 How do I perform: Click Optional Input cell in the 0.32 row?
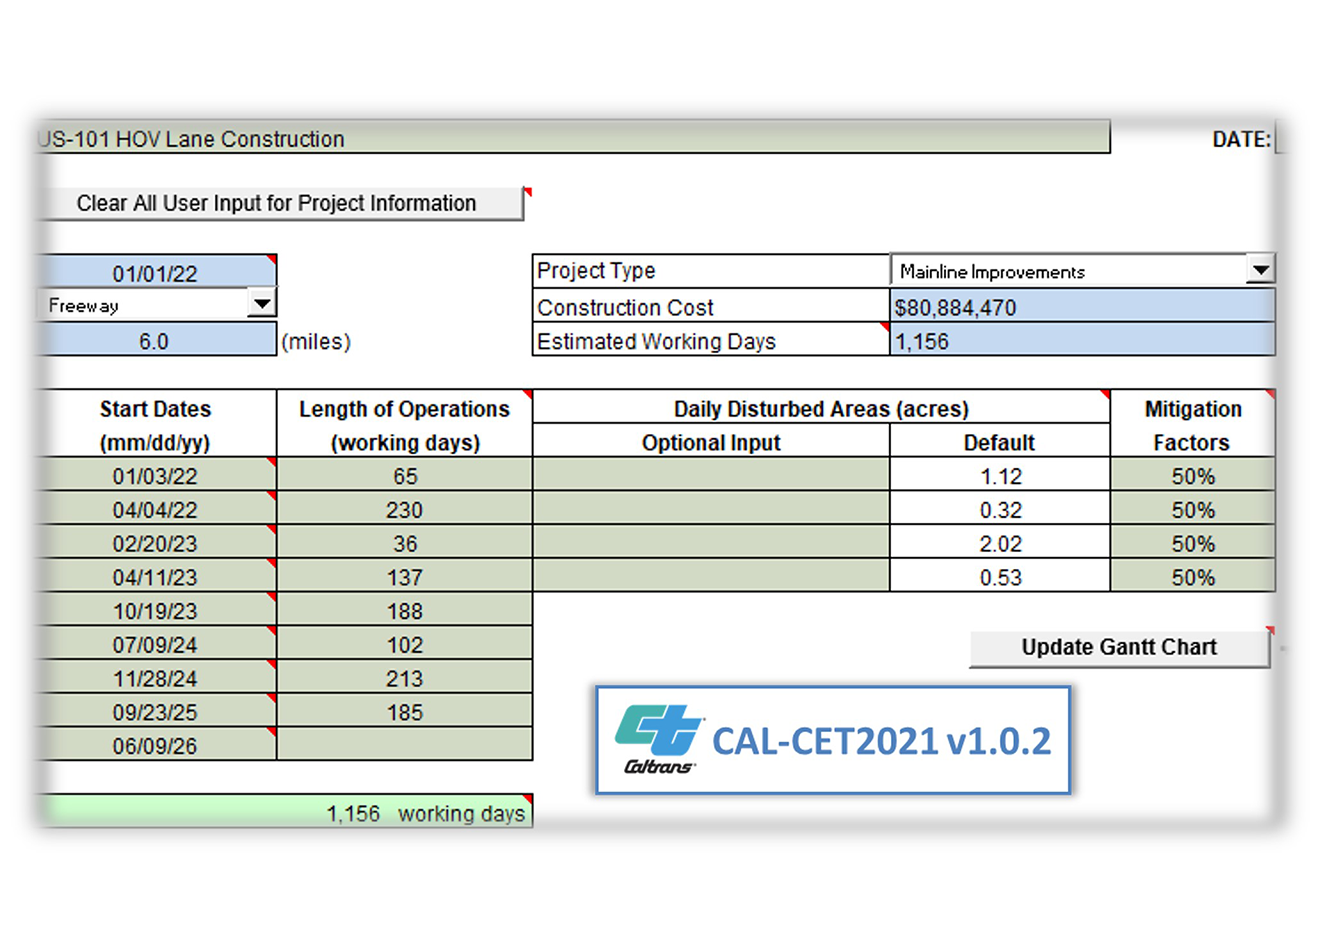tap(711, 509)
